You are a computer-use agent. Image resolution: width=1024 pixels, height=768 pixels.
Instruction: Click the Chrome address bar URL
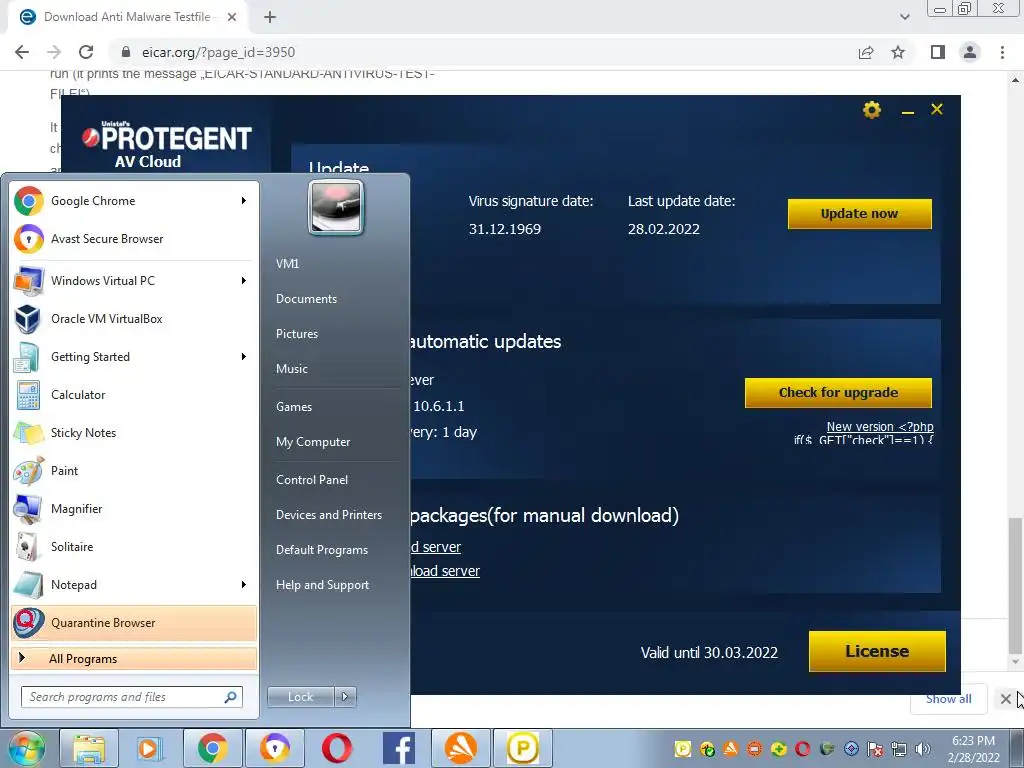pyautogui.click(x=218, y=52)
